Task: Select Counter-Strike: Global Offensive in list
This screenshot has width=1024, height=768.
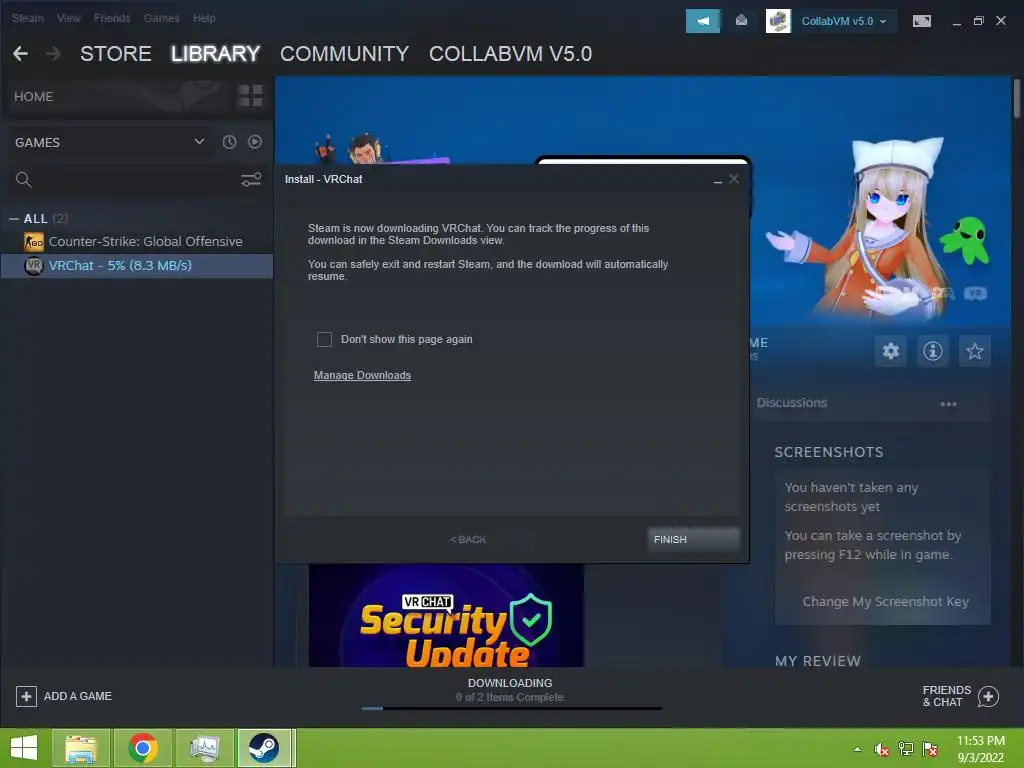Action: tap(136, 242)
